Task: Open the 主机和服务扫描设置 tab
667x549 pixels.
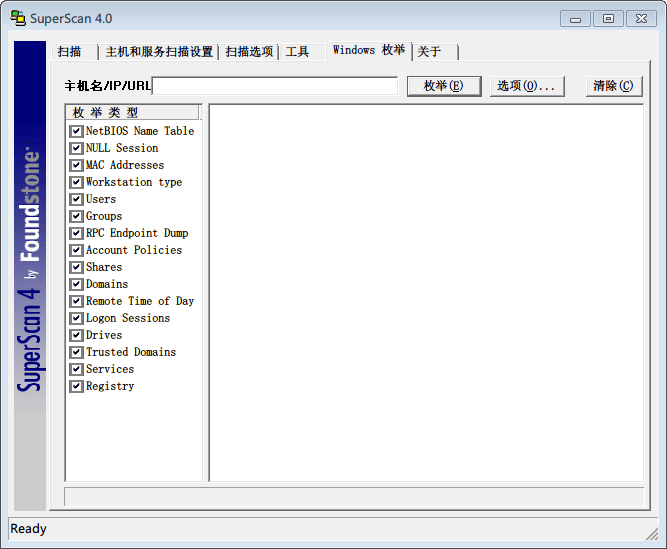Action: [159, 52]
